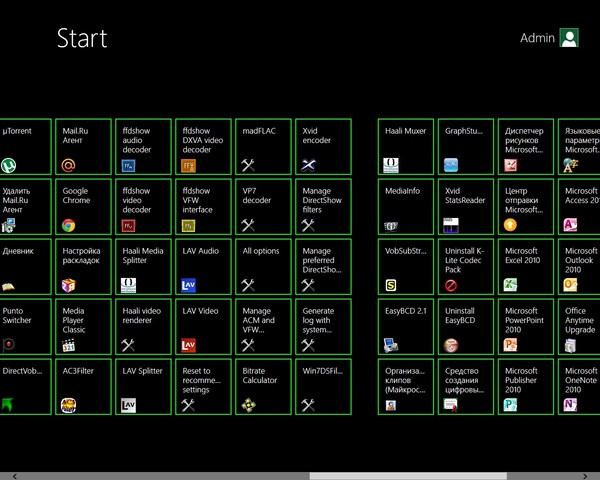The width and height of the screenshot is (600, 480).
Task: Launch the VobSubStr tile
Action: pyautogui.click(x=406, y=267)
